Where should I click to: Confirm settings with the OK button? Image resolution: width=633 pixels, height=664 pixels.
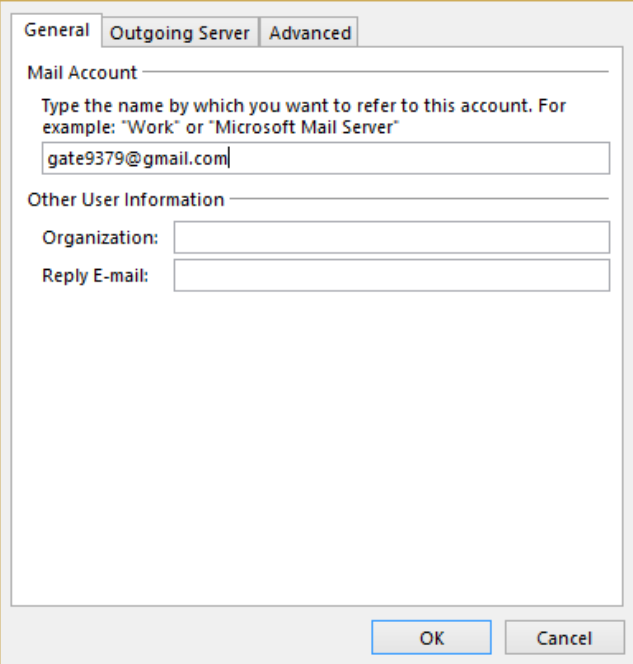[431, 638]
